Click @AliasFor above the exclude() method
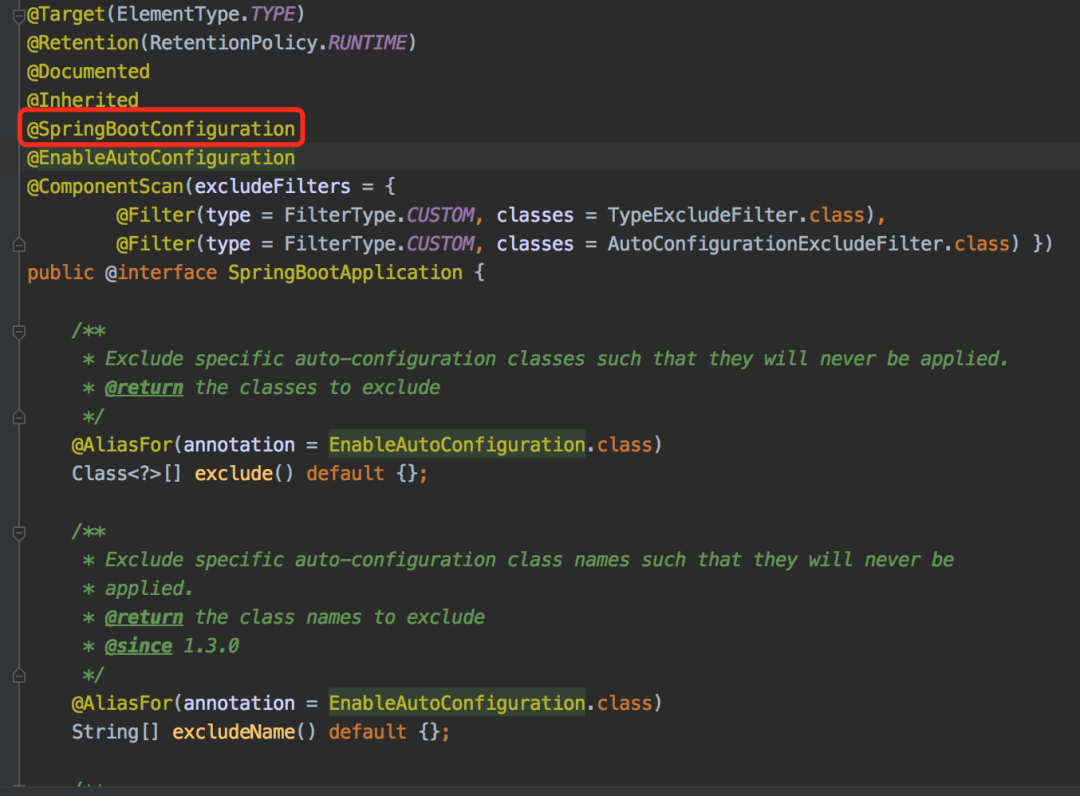Viewport: 1080px width, 796px height. [x=122, y=445]
